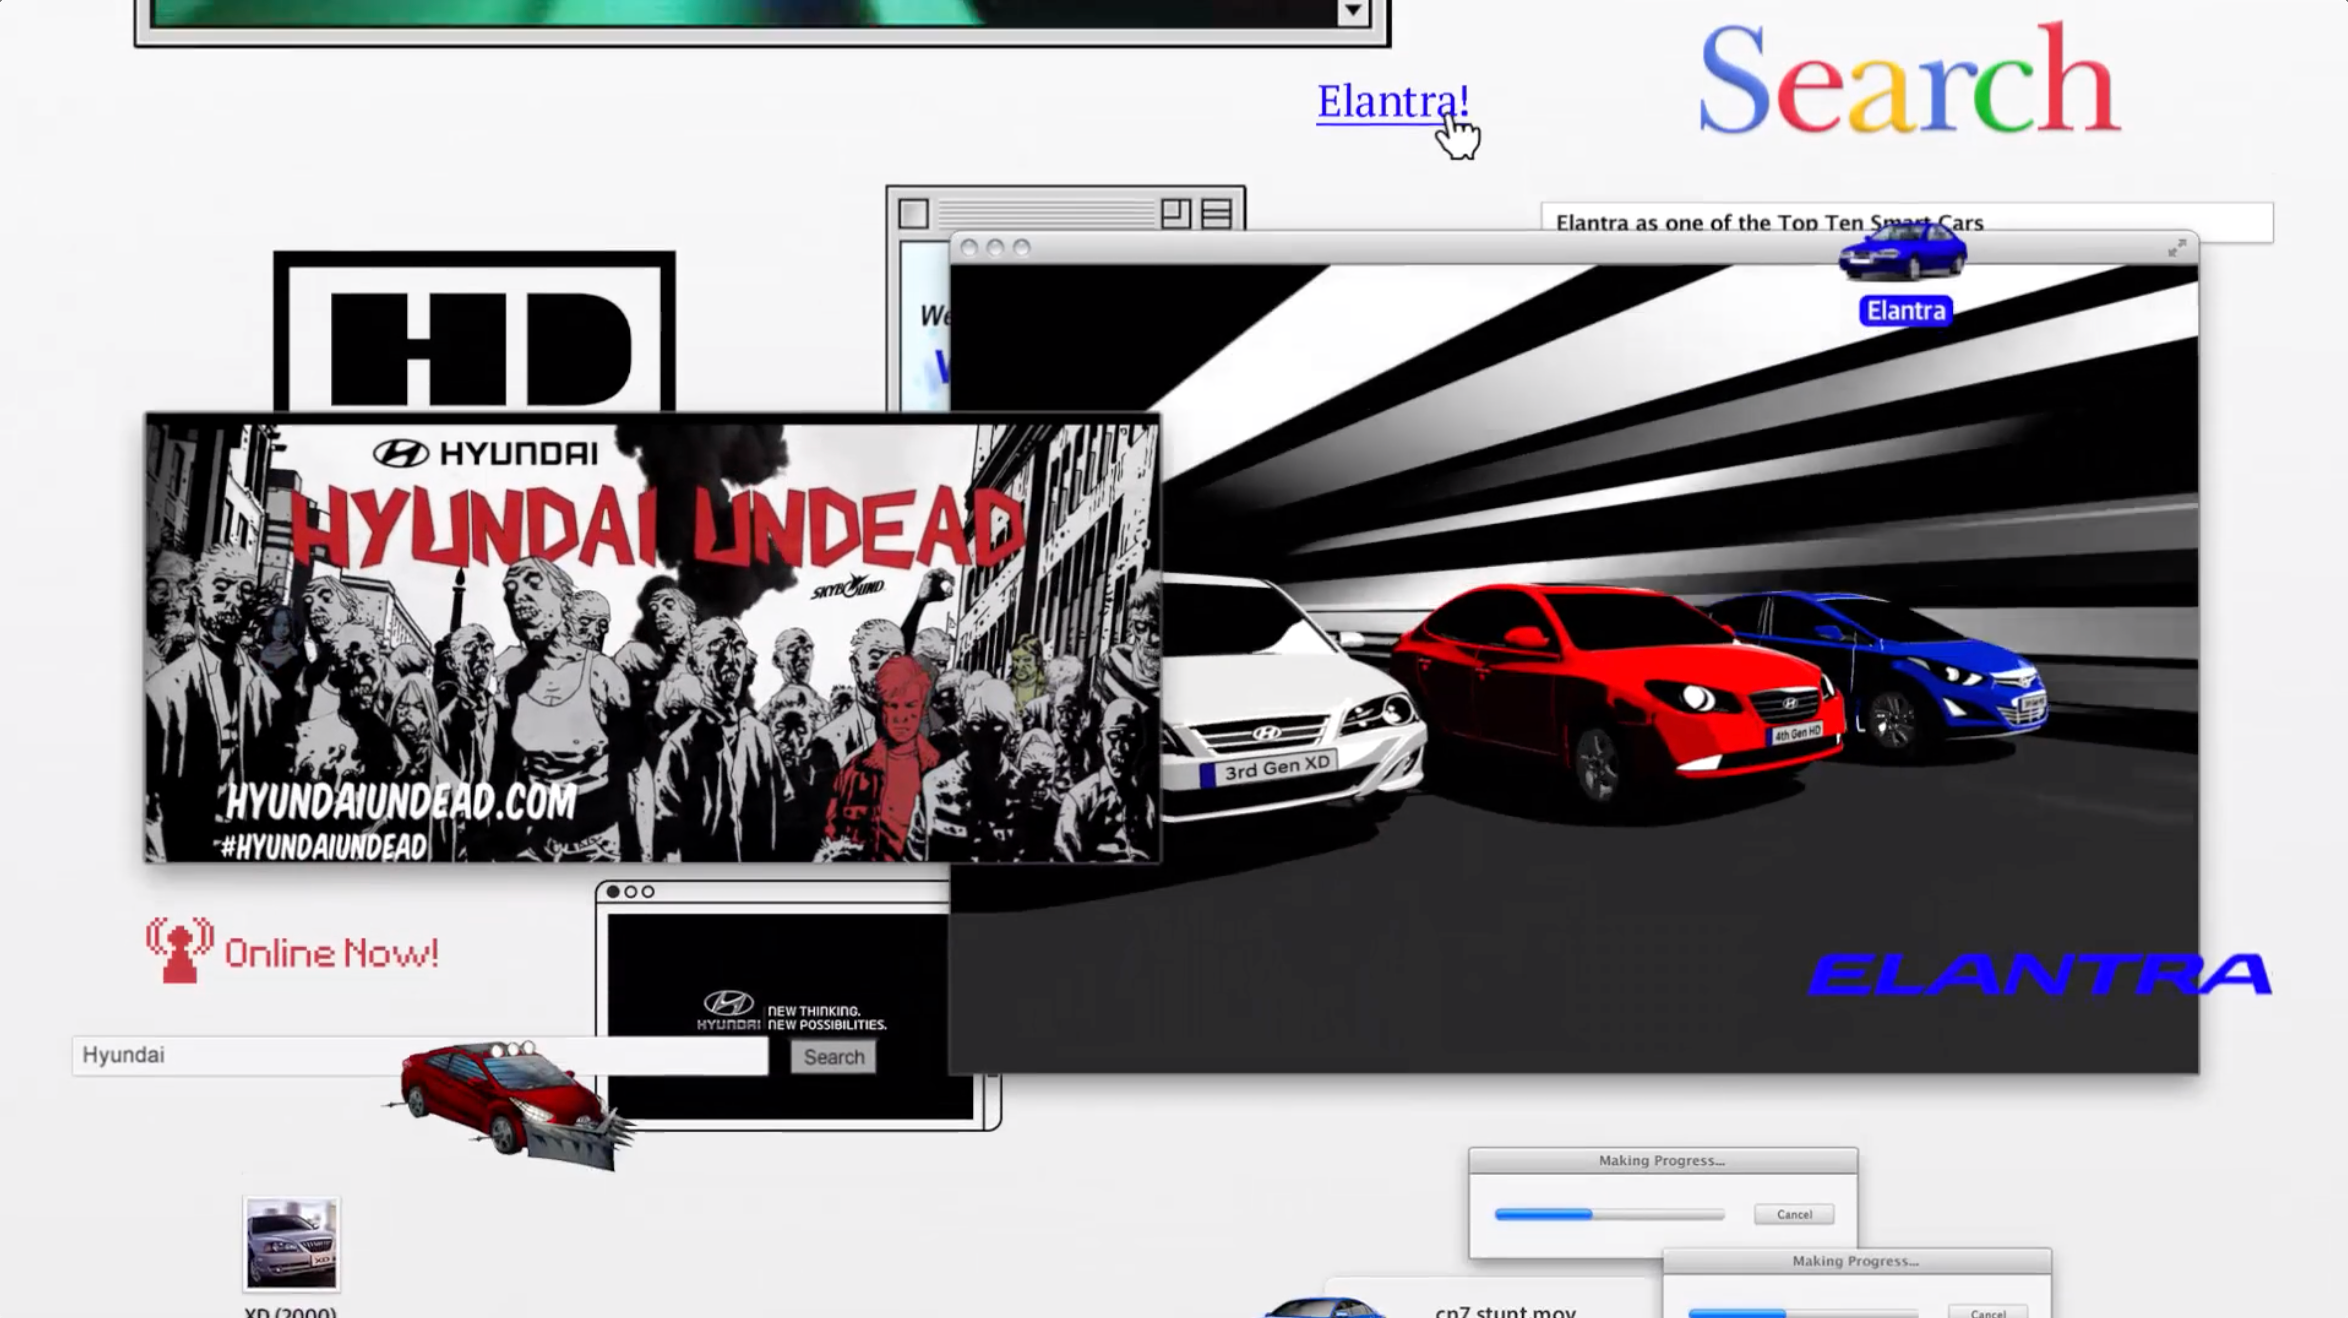
Task: Click the Elantra Top Ten Smart Cars search field
Action: [1906, 221]
